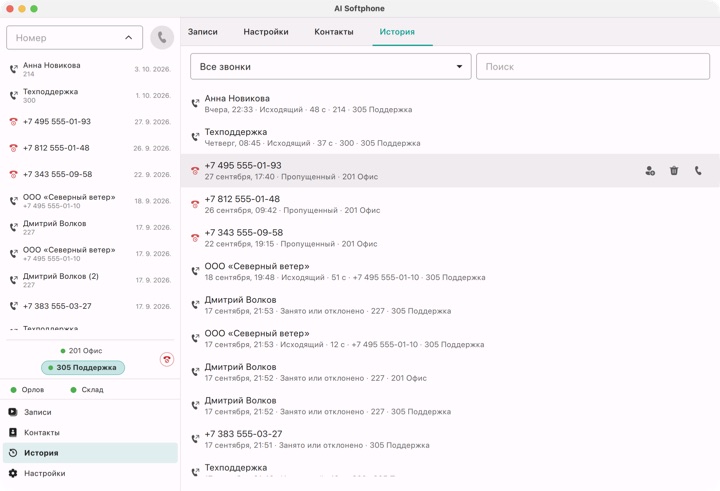Screen dimensions: 720x491
Task: Click the gear icon next to Настройки
Action: pos(13,473)
